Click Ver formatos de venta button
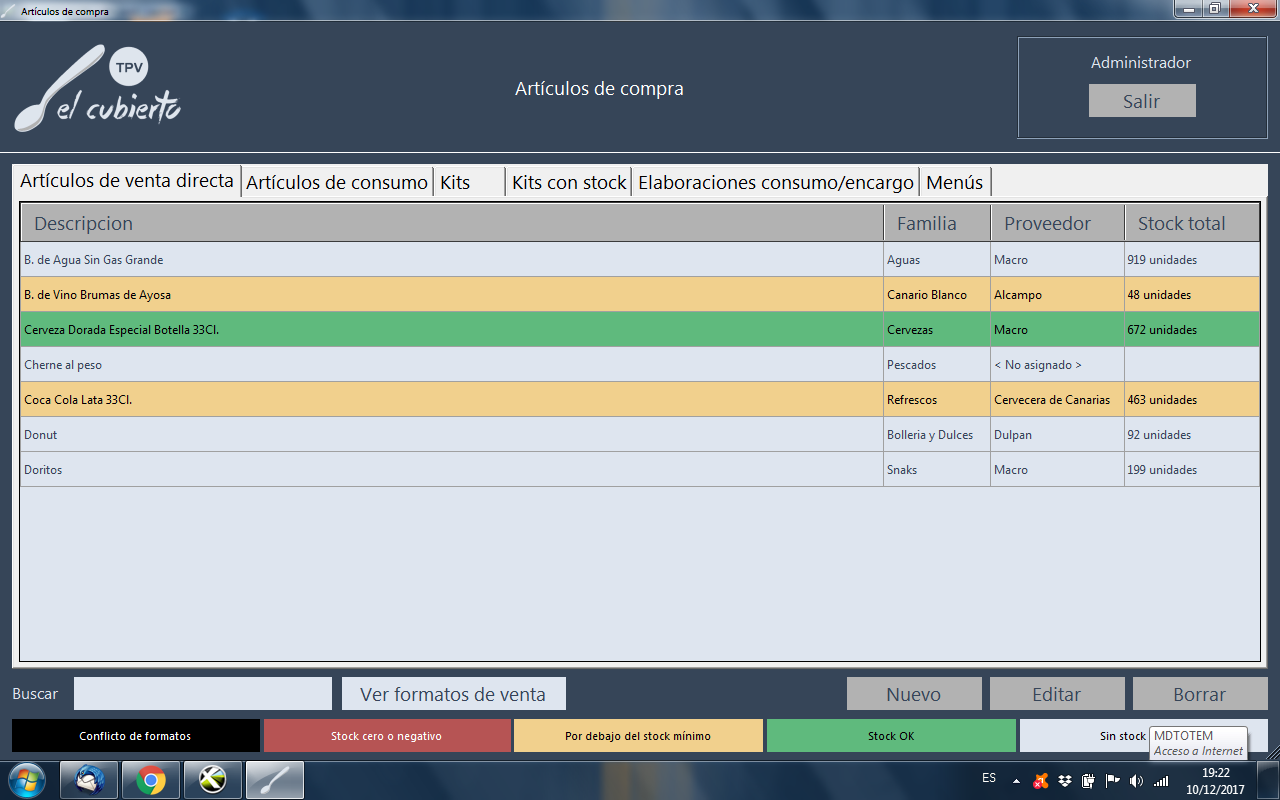This screenshot has height=800, width=1280. [x=453, y=694]
